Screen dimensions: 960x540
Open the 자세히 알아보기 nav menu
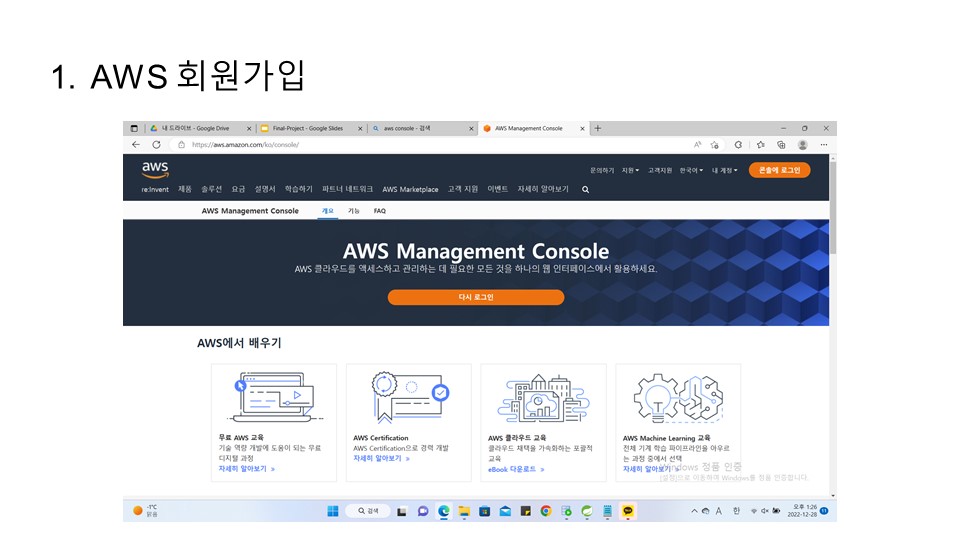tap(543, 189)
